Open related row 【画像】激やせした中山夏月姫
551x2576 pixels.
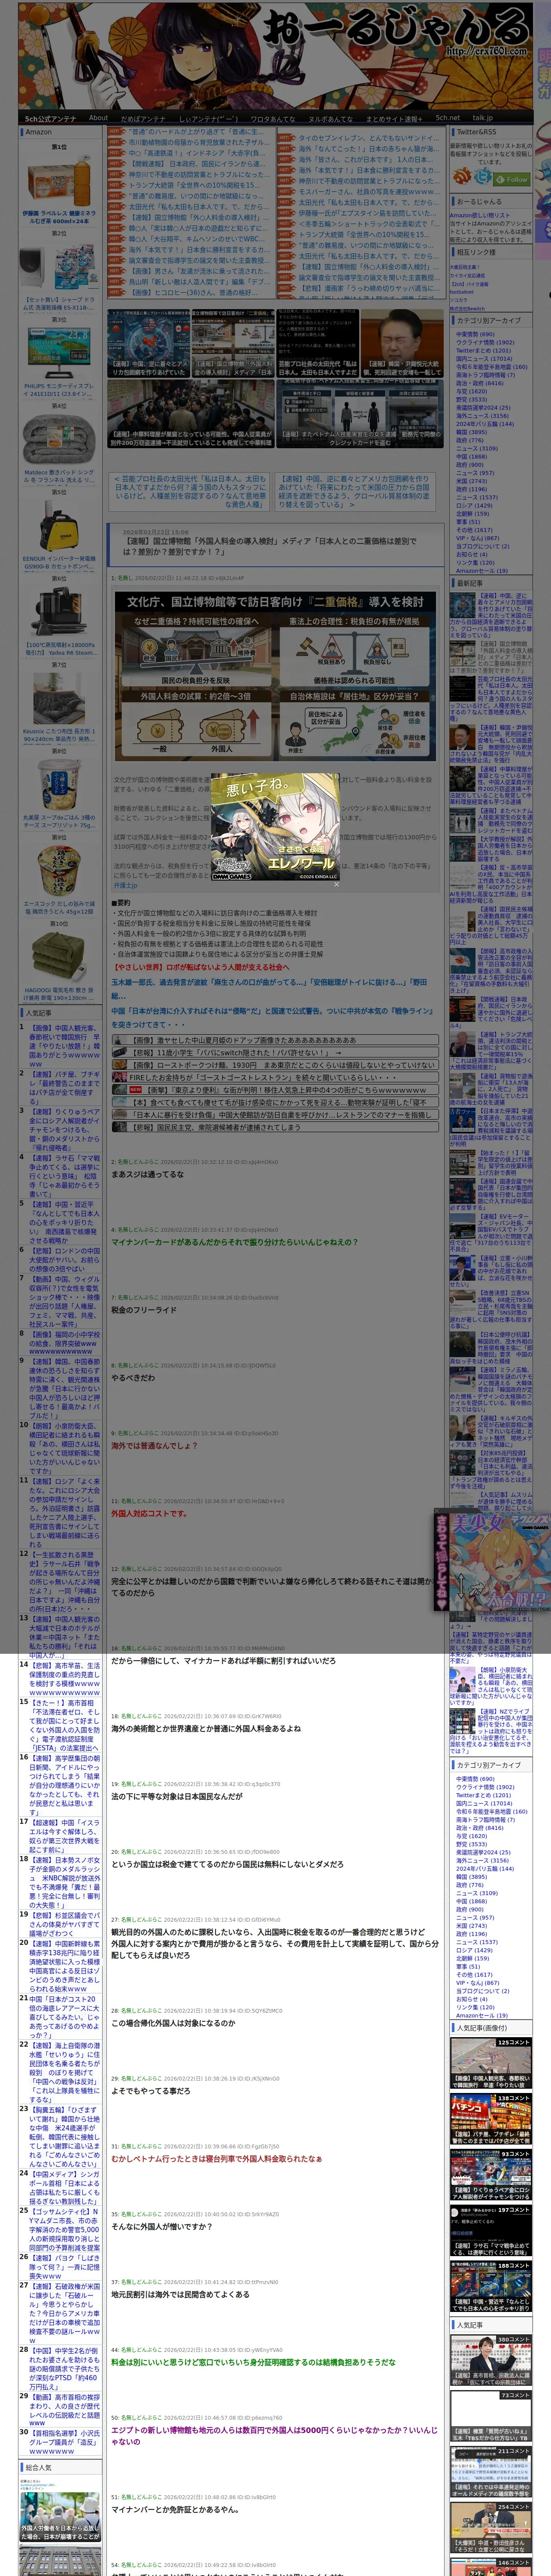click(275, 1039)
